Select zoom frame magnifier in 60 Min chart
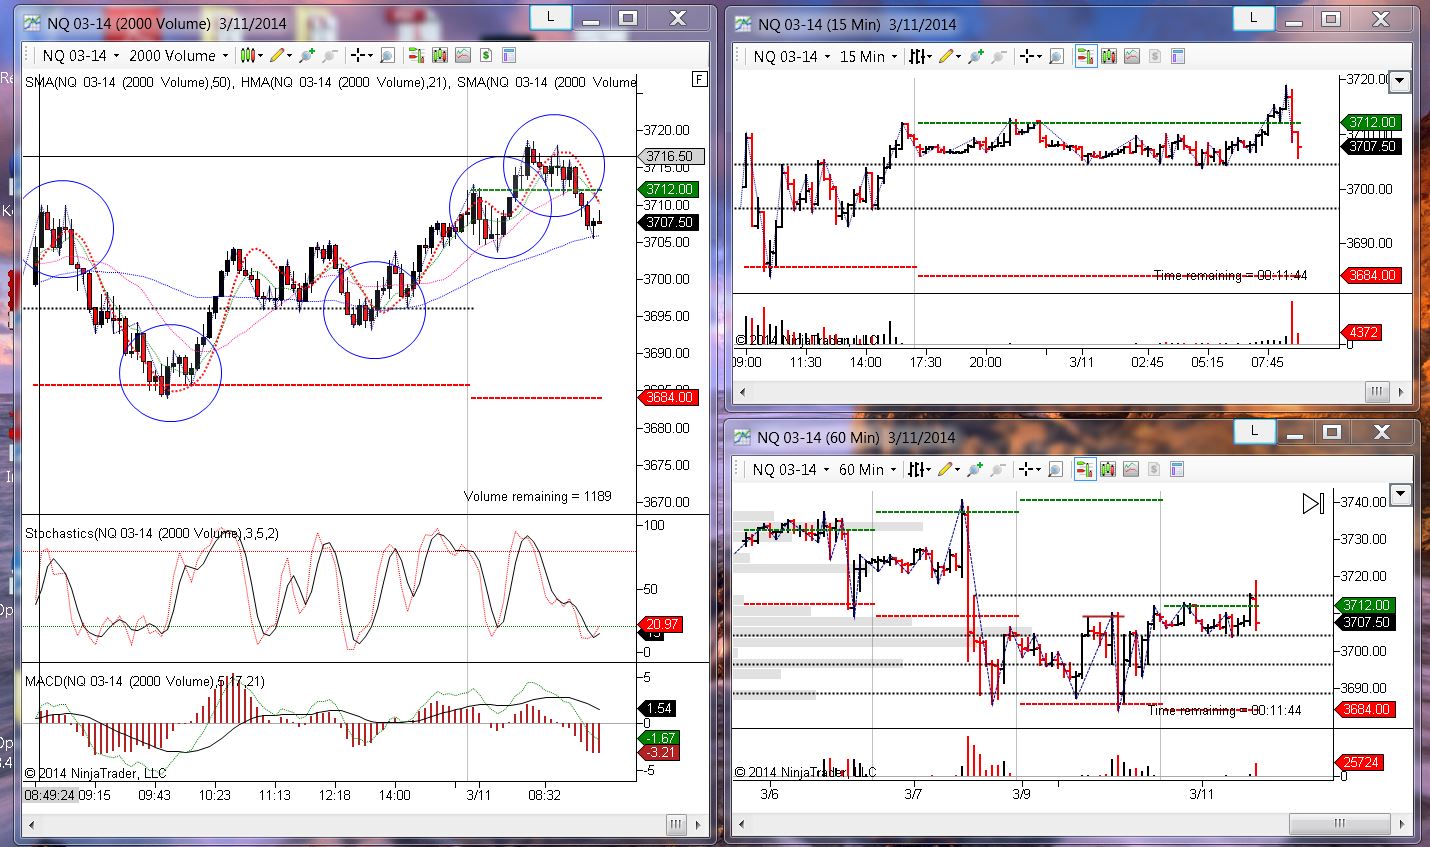The width and height of the screenshot is (1430, 847). pos(1055,469)
